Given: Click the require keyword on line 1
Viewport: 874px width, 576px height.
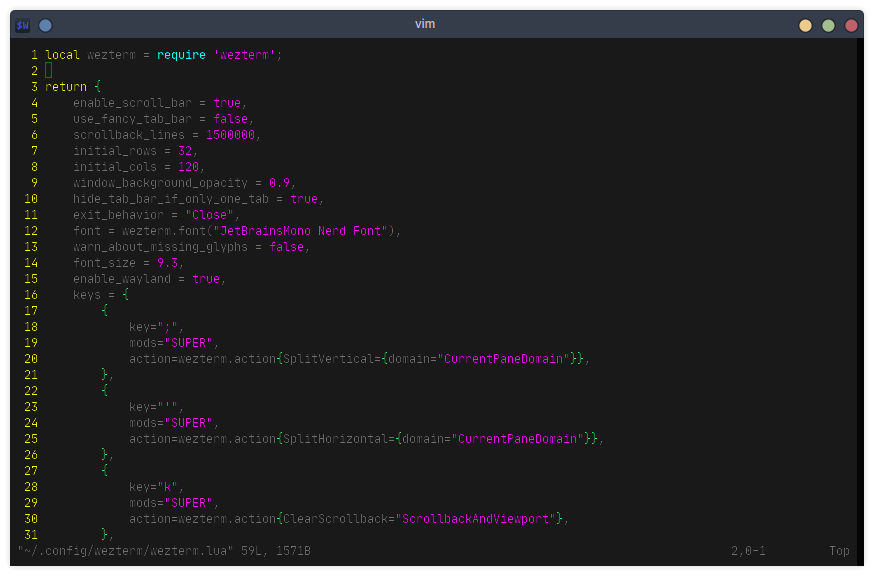Looking at the screenshot, I should 180,54.
